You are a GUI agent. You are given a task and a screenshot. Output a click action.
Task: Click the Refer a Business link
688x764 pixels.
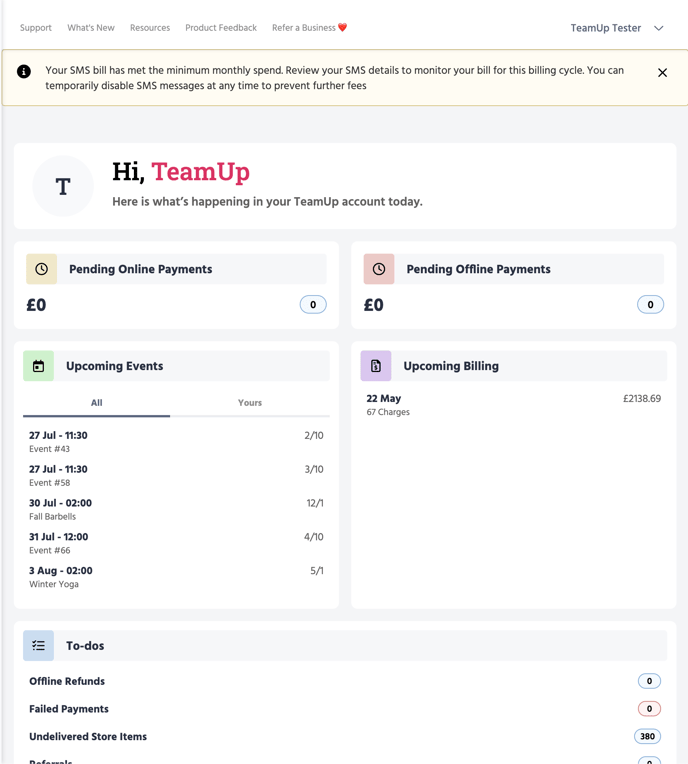309,28
